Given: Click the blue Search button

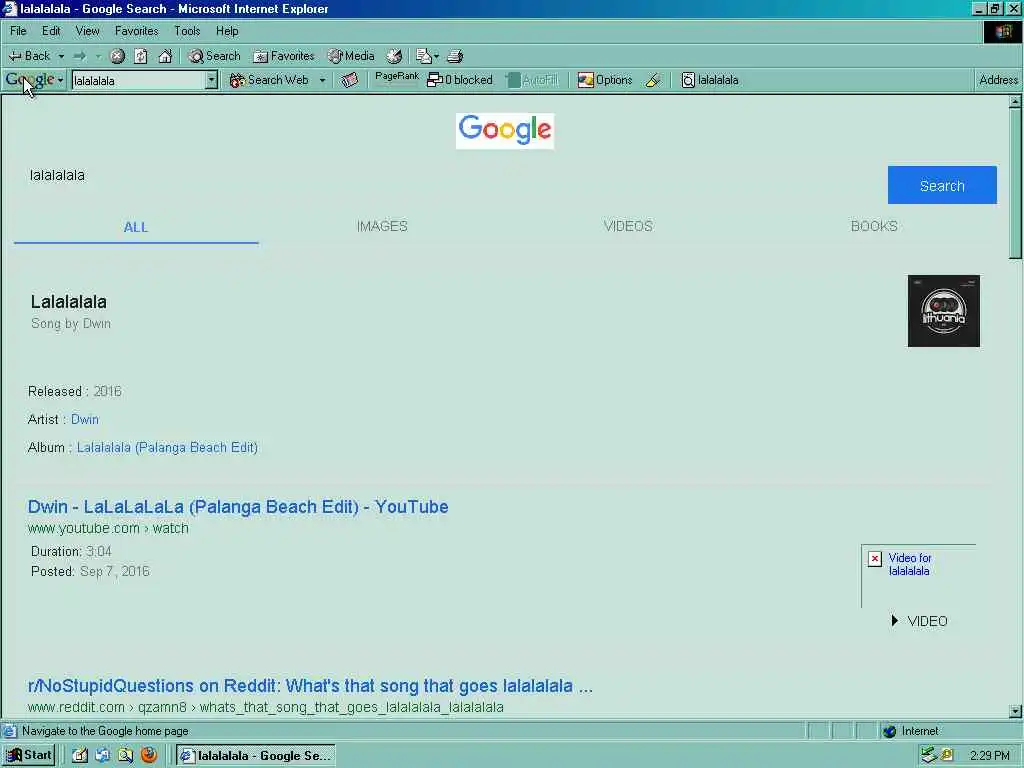Looking at the screenshot, I should click(942, 185).
